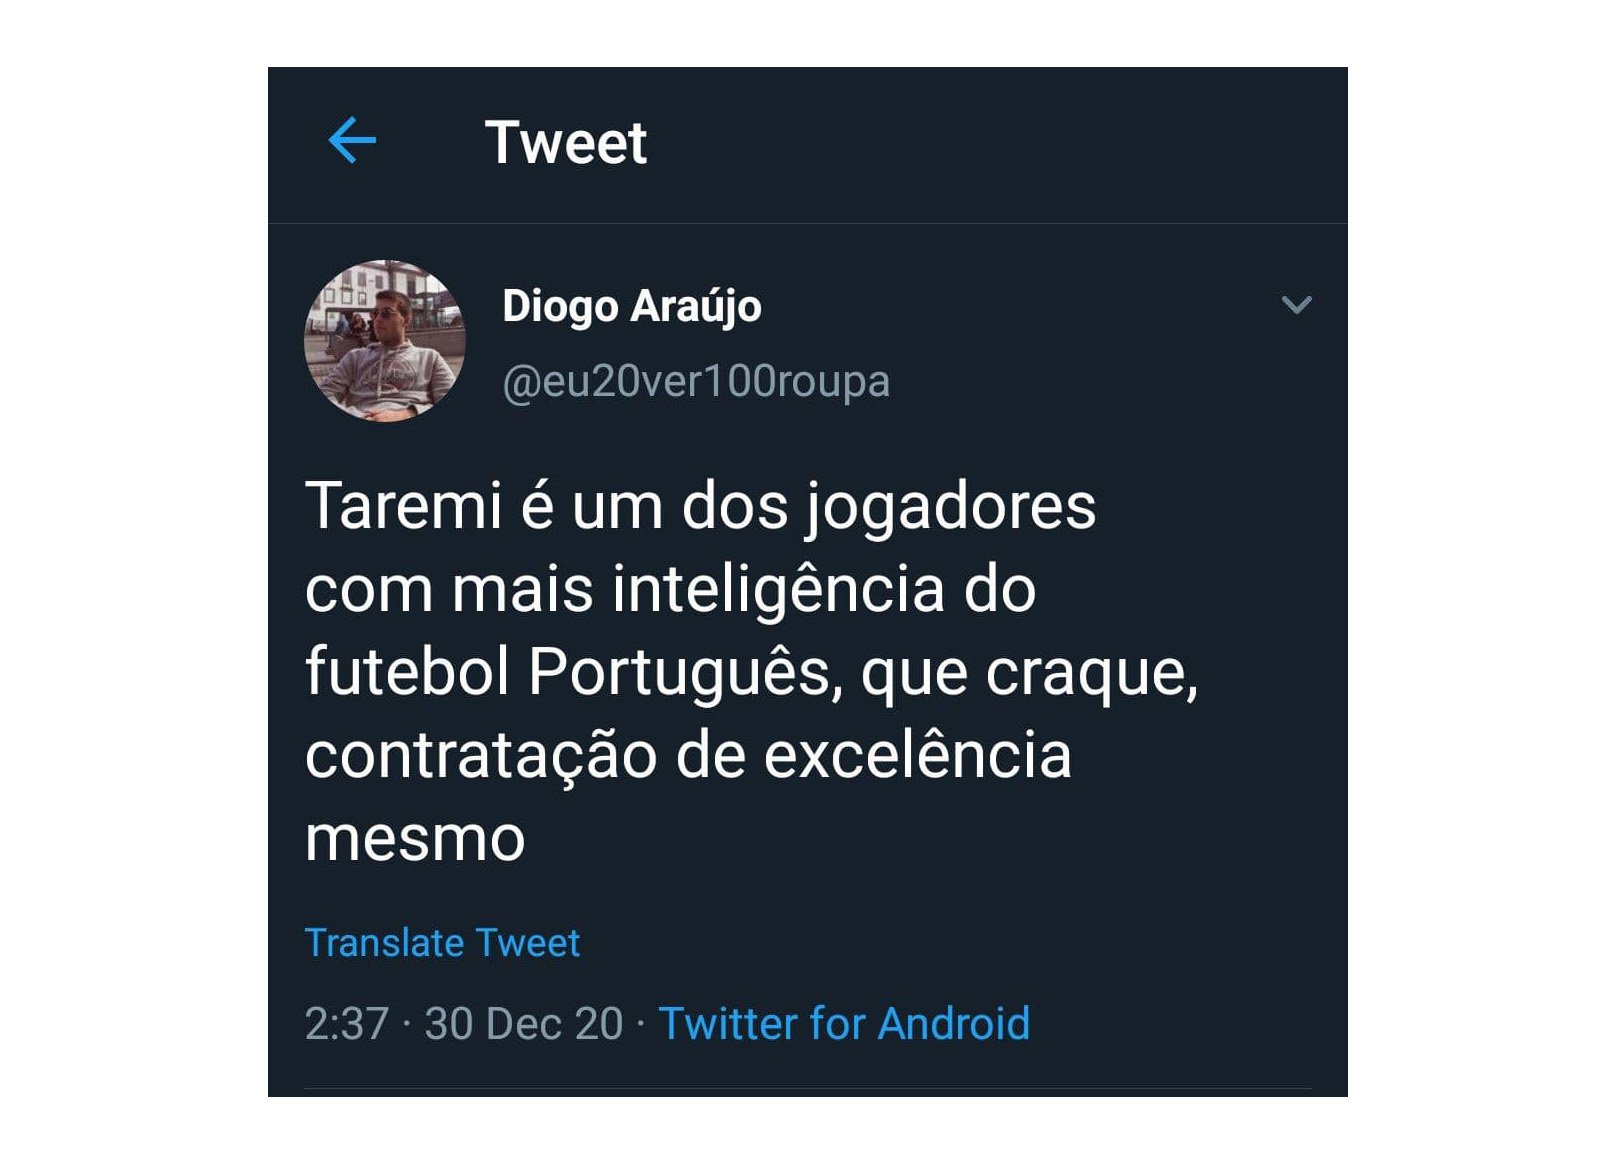Expand the tweet options chevron
The image size is (1616, 1164).
(1296, 305)
